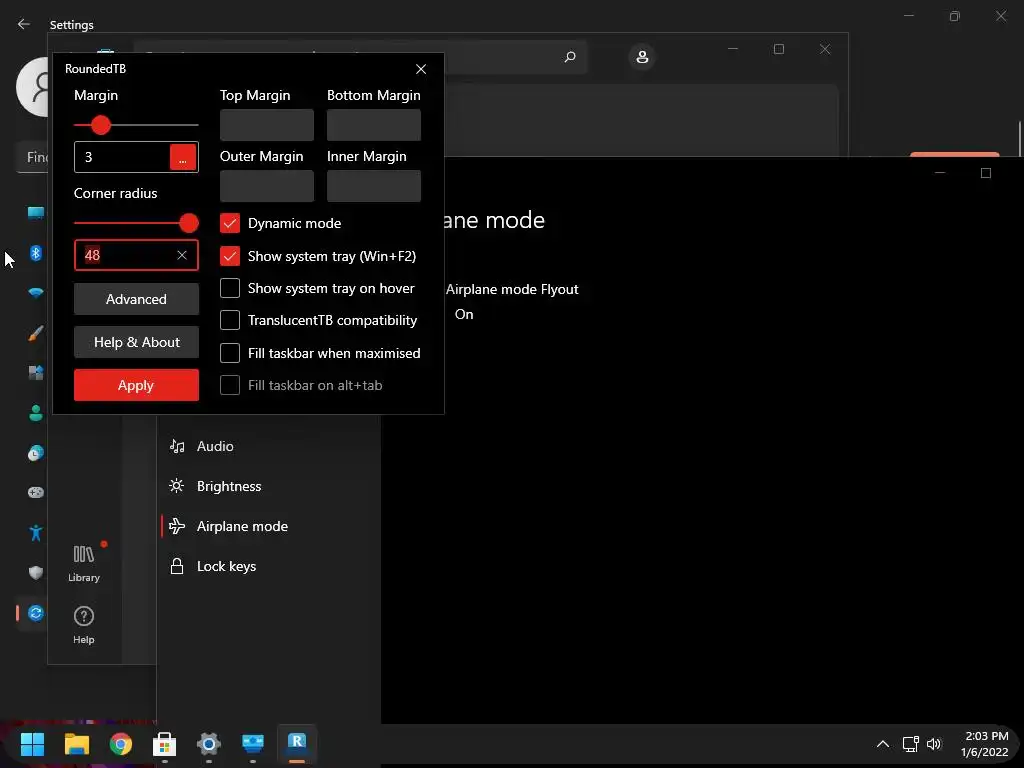Open Advanced options in RoundedTB
The width and height of the screenshot is (1024, 768).
click(136, 298)
